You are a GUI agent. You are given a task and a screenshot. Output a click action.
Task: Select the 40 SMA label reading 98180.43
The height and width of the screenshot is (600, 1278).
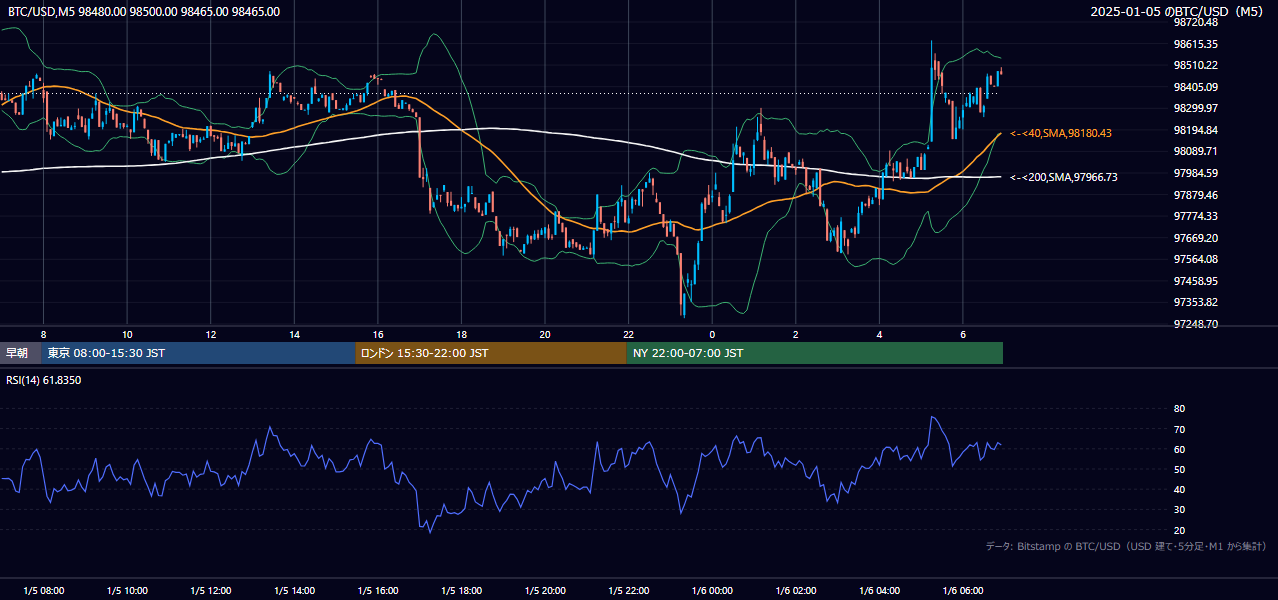(x=1061, y=133)
